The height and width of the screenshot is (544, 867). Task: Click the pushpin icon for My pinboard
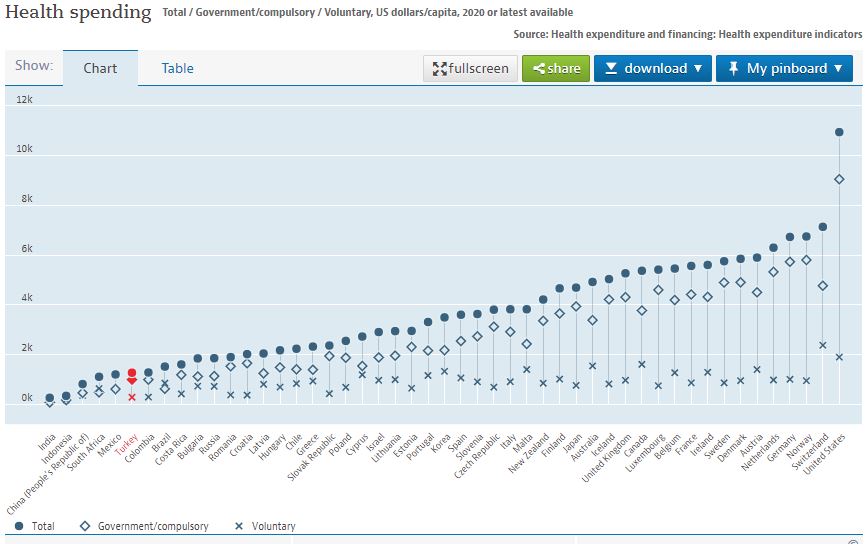coord(733,69)
